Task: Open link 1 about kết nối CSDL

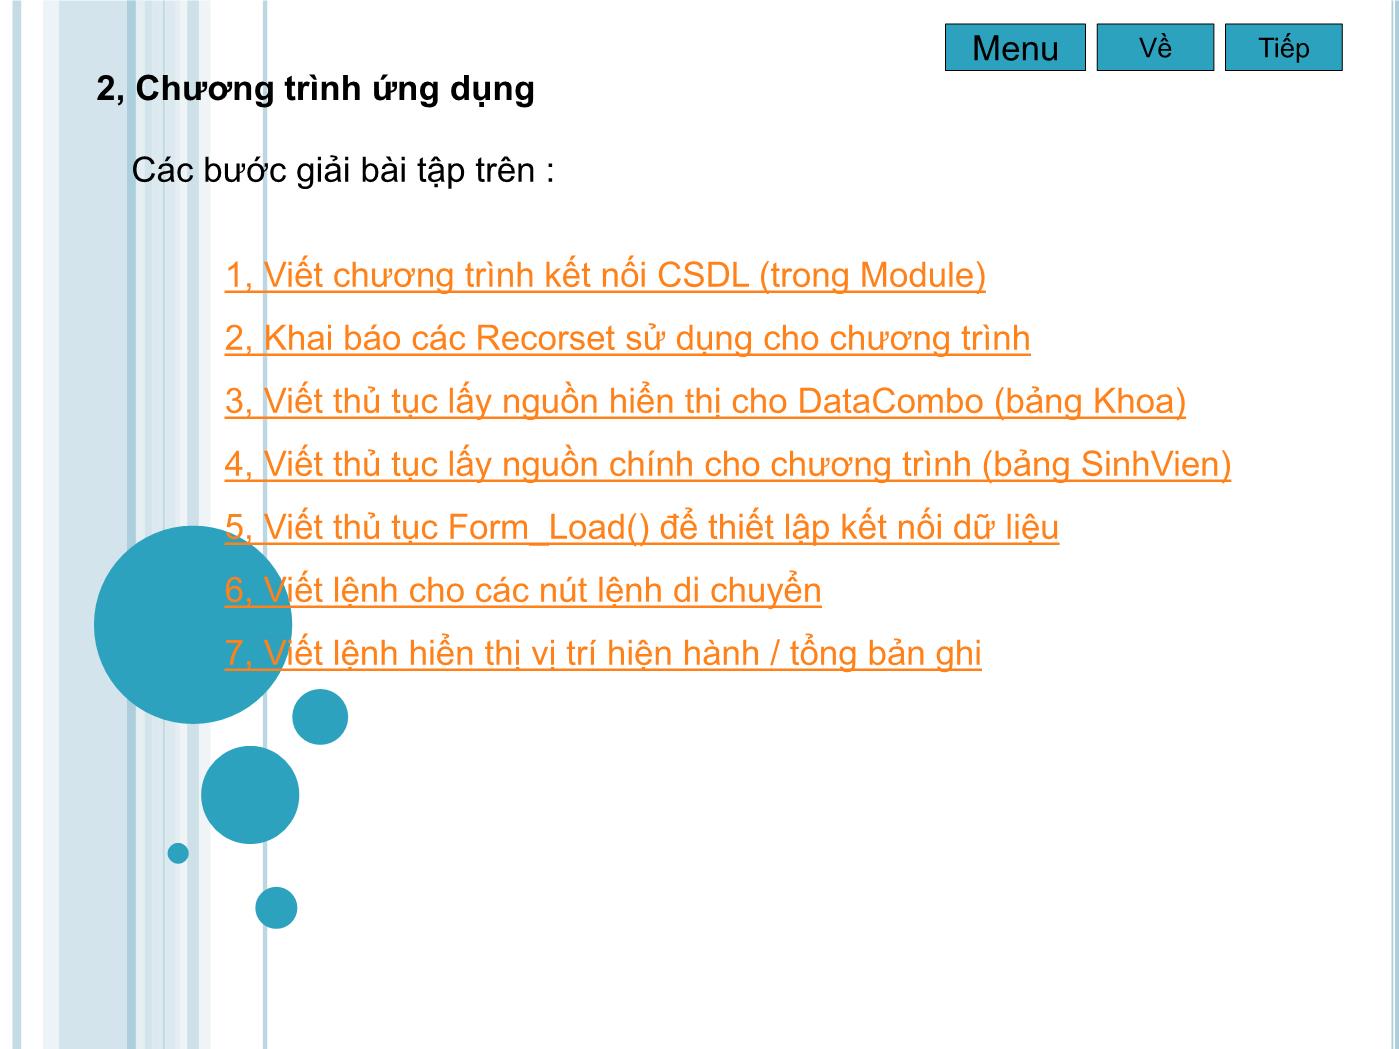Action: pos(605,275)
